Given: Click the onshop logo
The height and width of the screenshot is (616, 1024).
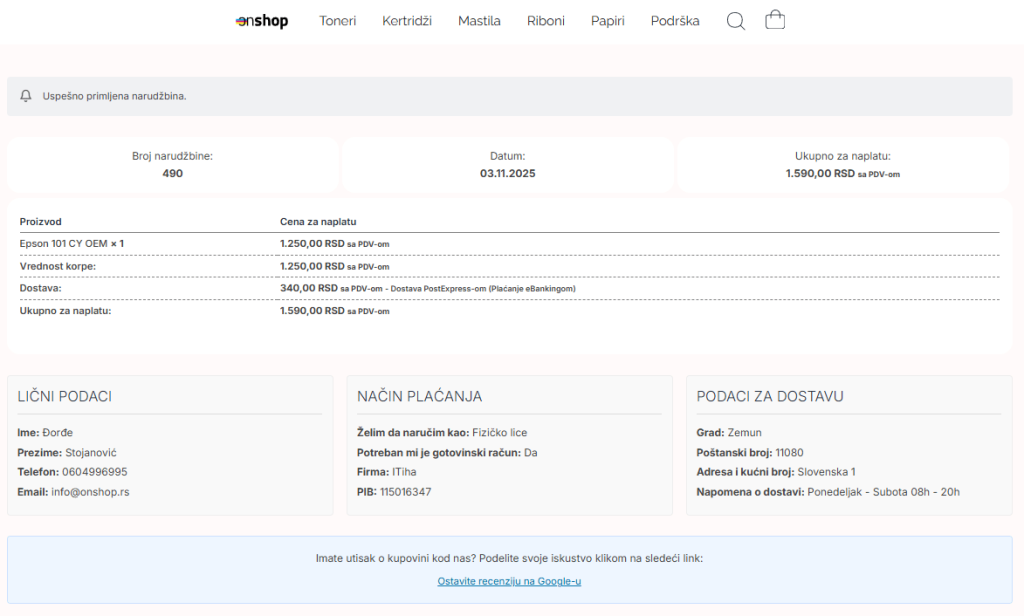Looking at the screenshot, I should [262, 21].
